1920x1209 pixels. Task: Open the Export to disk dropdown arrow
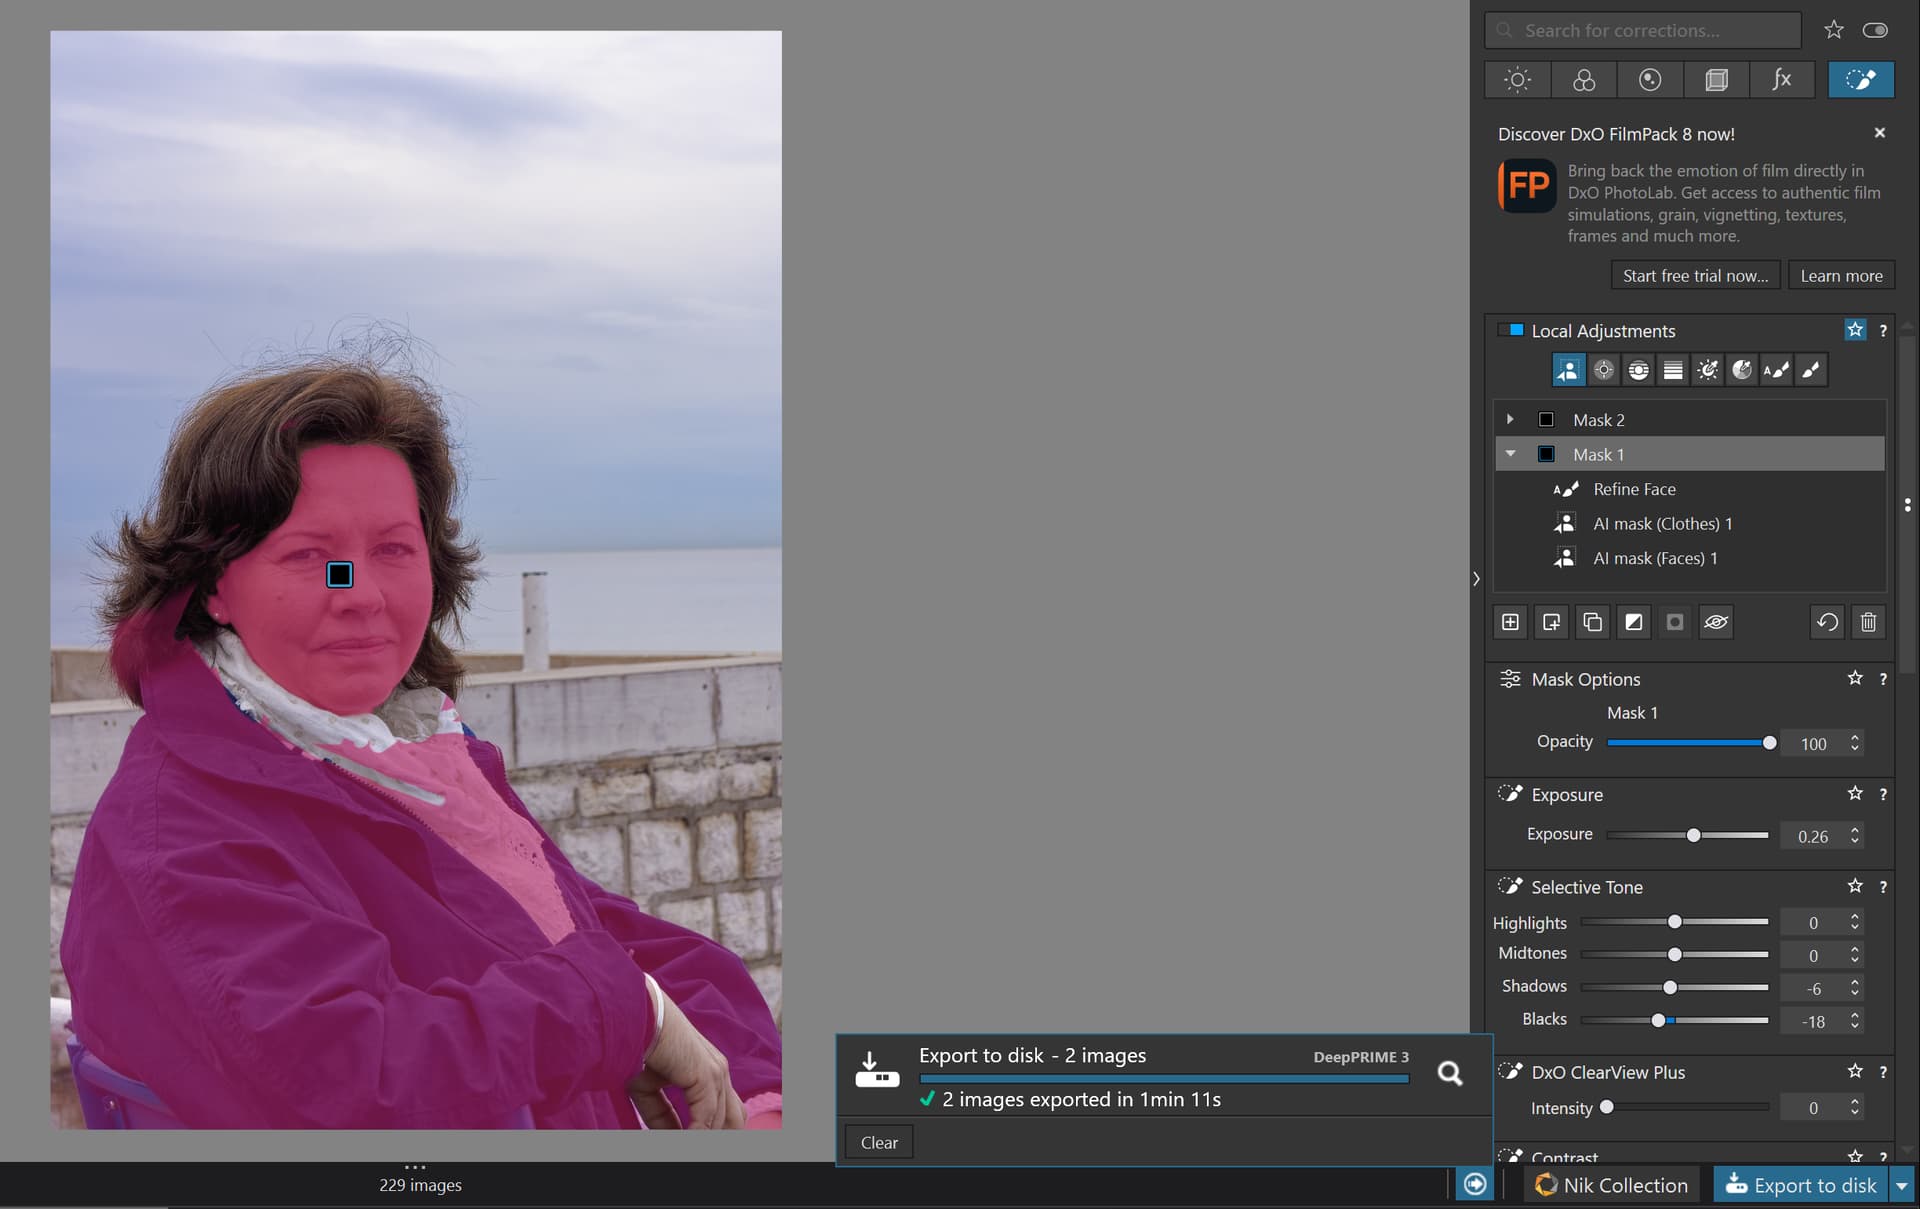tap(1901, 1185)
